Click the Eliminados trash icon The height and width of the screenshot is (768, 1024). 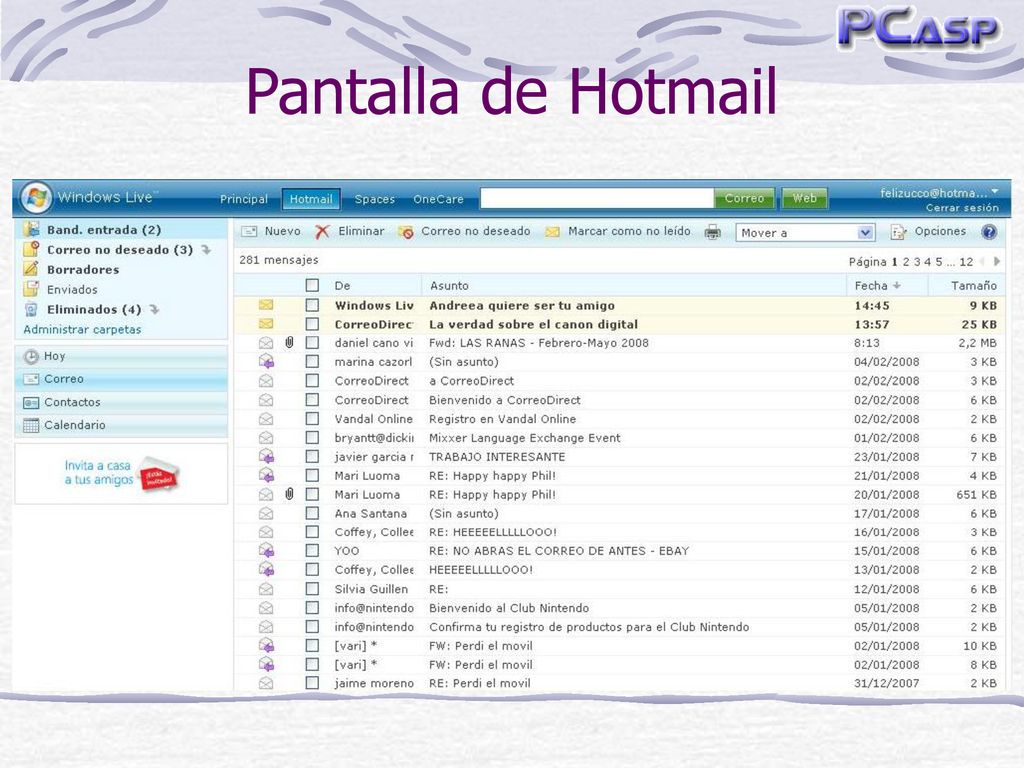pos(31,310)
